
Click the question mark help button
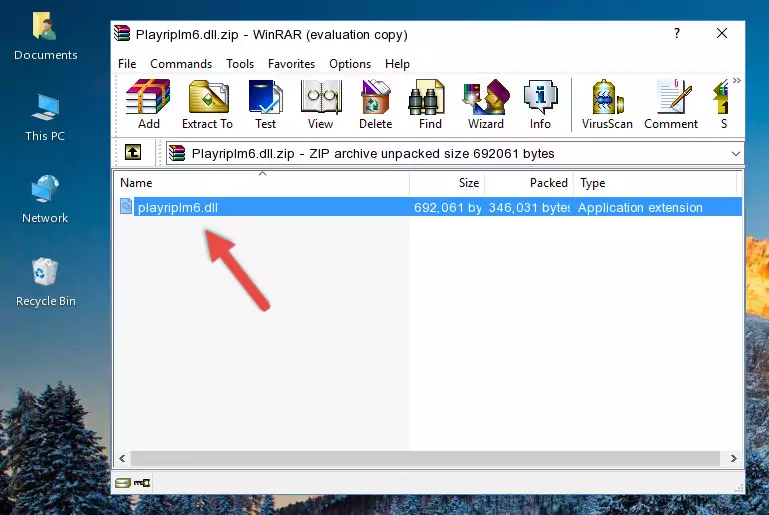(677, 33)
